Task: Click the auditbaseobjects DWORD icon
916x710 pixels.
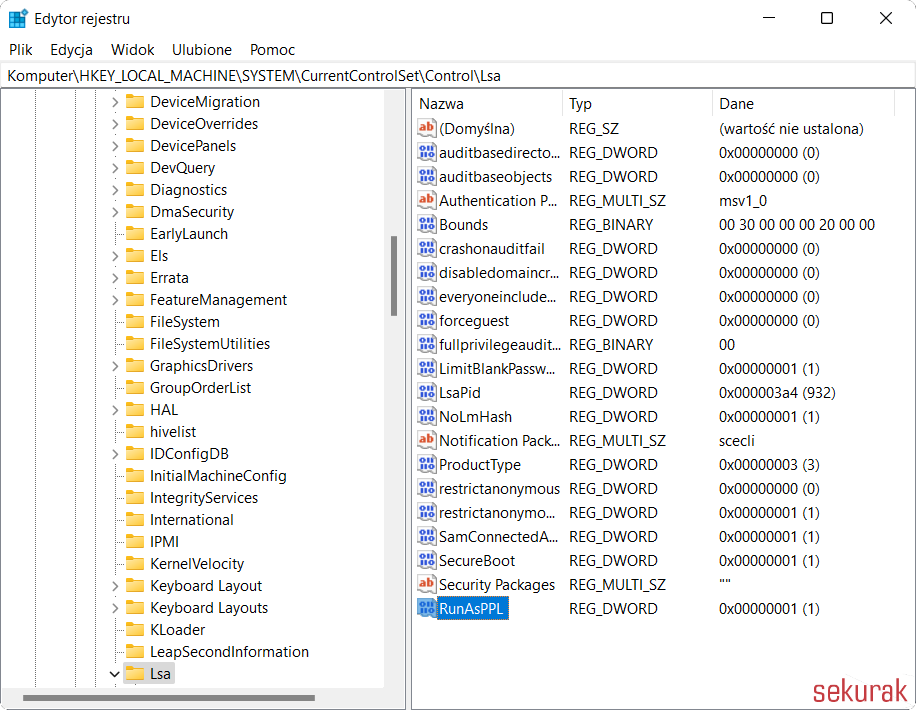Action: [x=426, y=176]
